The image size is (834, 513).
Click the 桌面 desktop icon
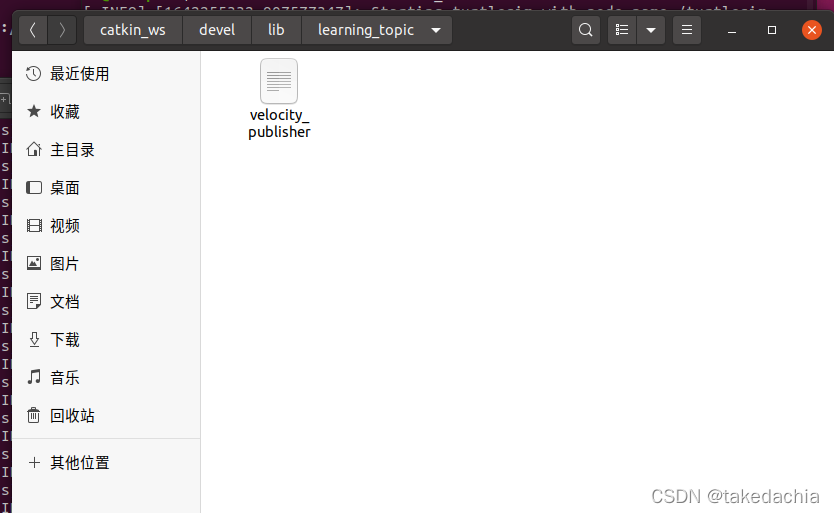(34, 187)
